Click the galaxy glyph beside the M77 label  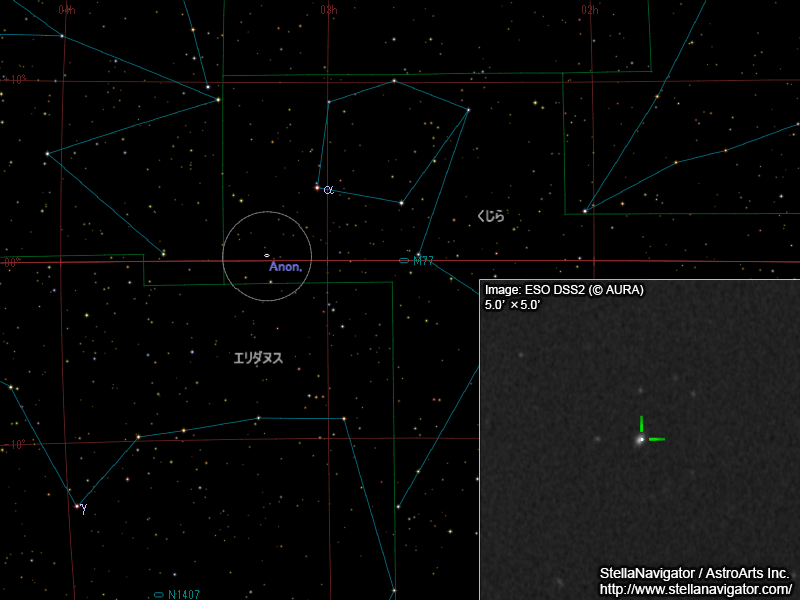coord(404,260)
